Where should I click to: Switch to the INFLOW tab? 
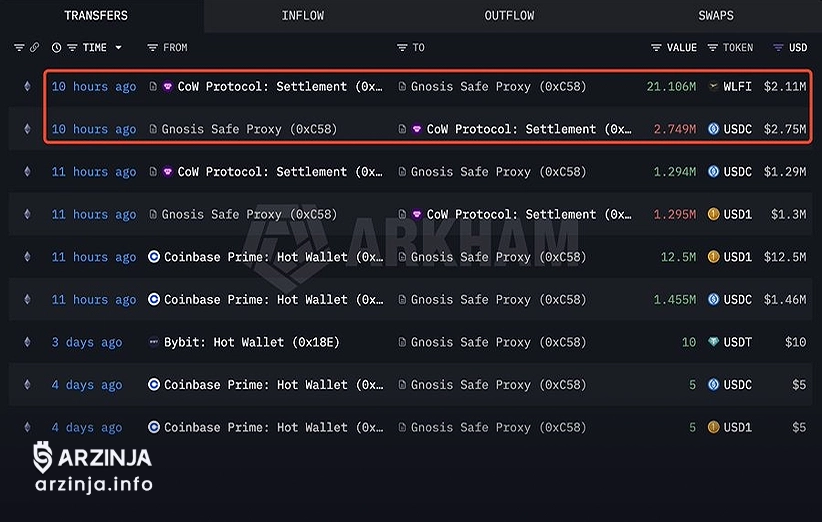(x=303, y=15)
